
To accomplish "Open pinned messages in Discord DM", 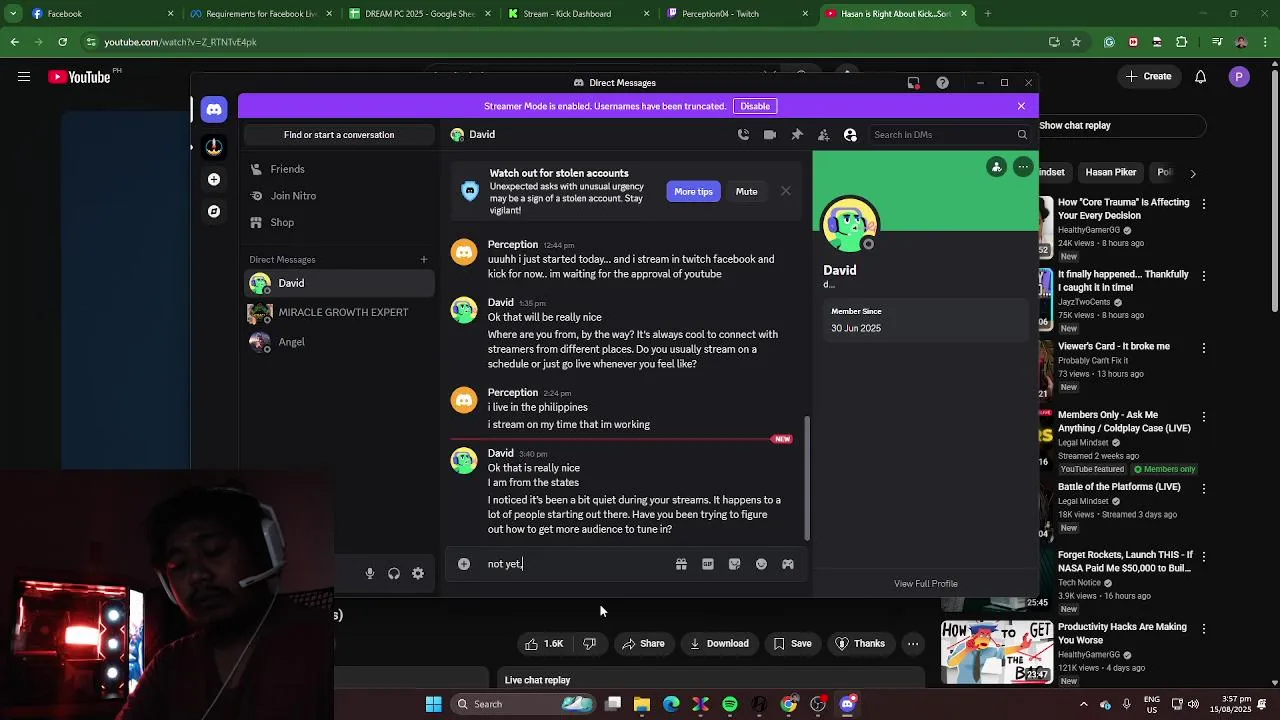I will 797,134.
